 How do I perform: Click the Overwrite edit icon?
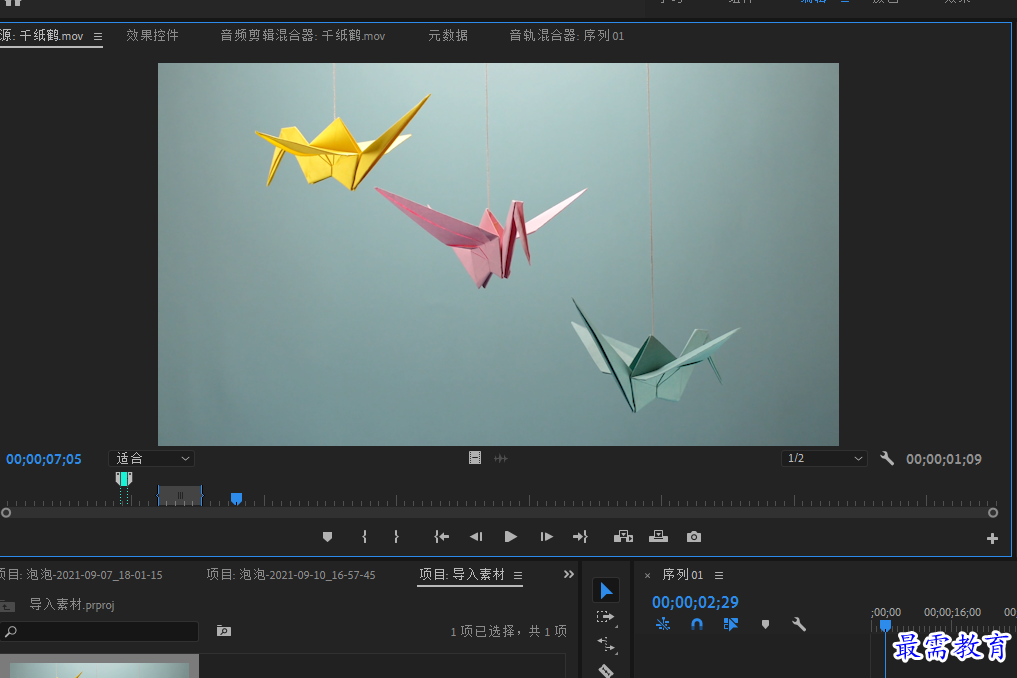point(658,537)
